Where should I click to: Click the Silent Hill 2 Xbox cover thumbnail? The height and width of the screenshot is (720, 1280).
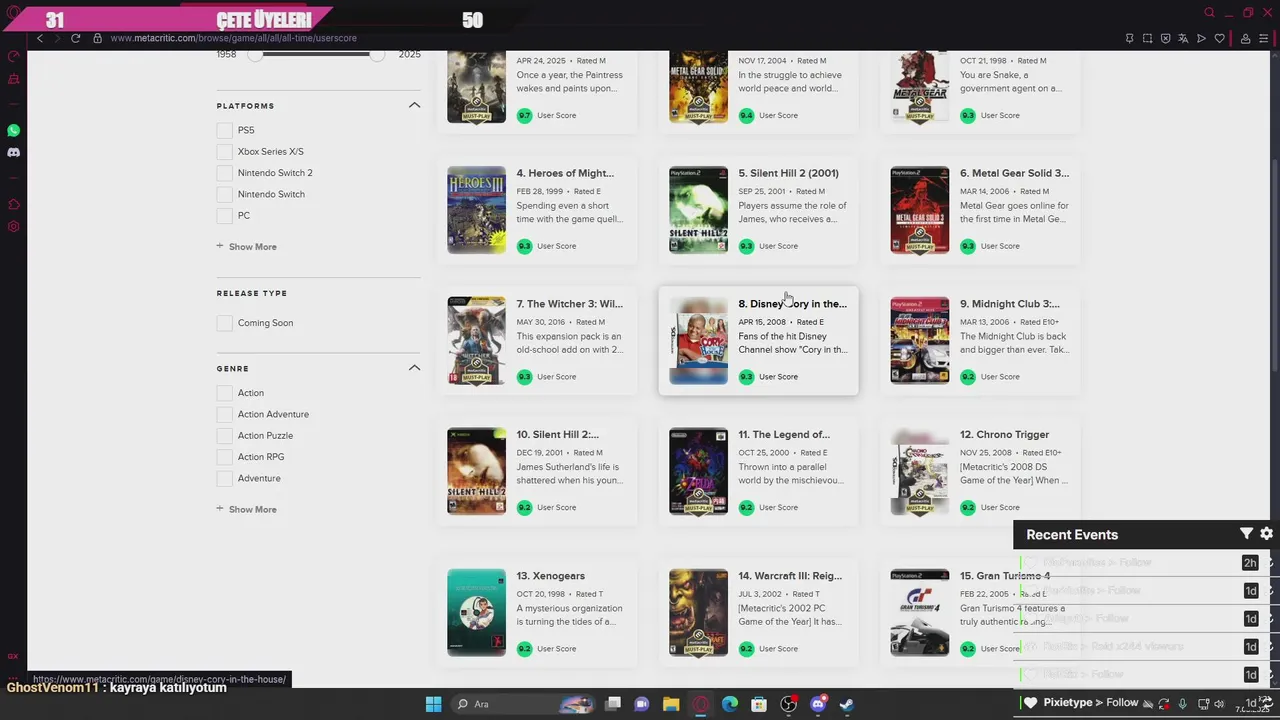coord(476,472)
